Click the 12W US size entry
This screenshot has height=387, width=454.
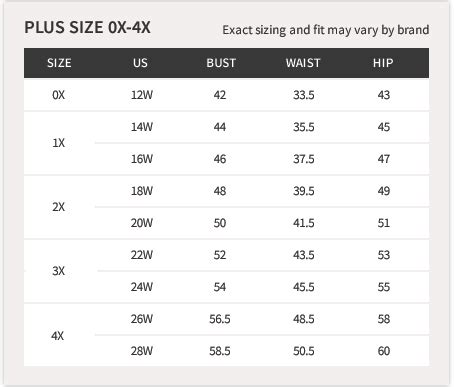(x=142, y=95)
